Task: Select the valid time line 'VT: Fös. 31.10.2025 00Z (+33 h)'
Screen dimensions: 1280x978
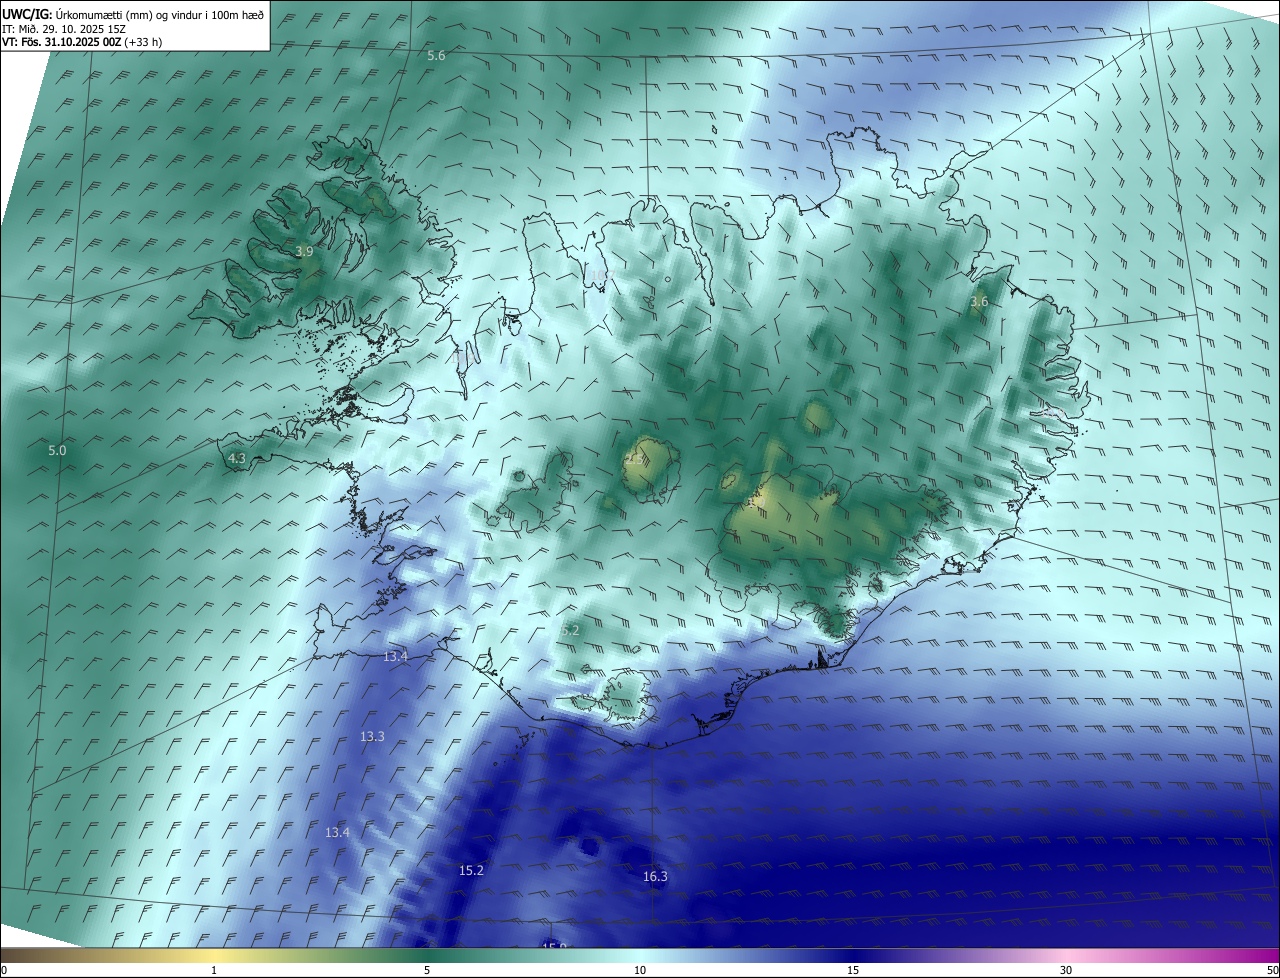Action: tap(82, 42)
